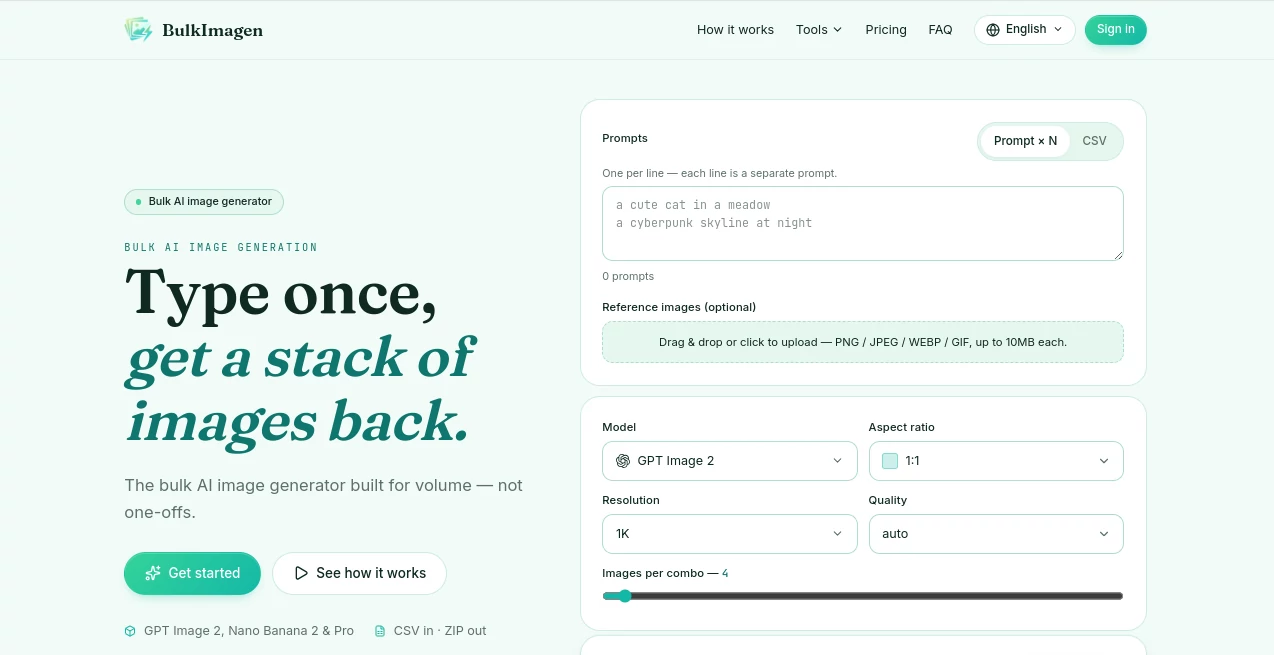Switch to CSV input mode
The image size is (1274, 655).
1094,141
